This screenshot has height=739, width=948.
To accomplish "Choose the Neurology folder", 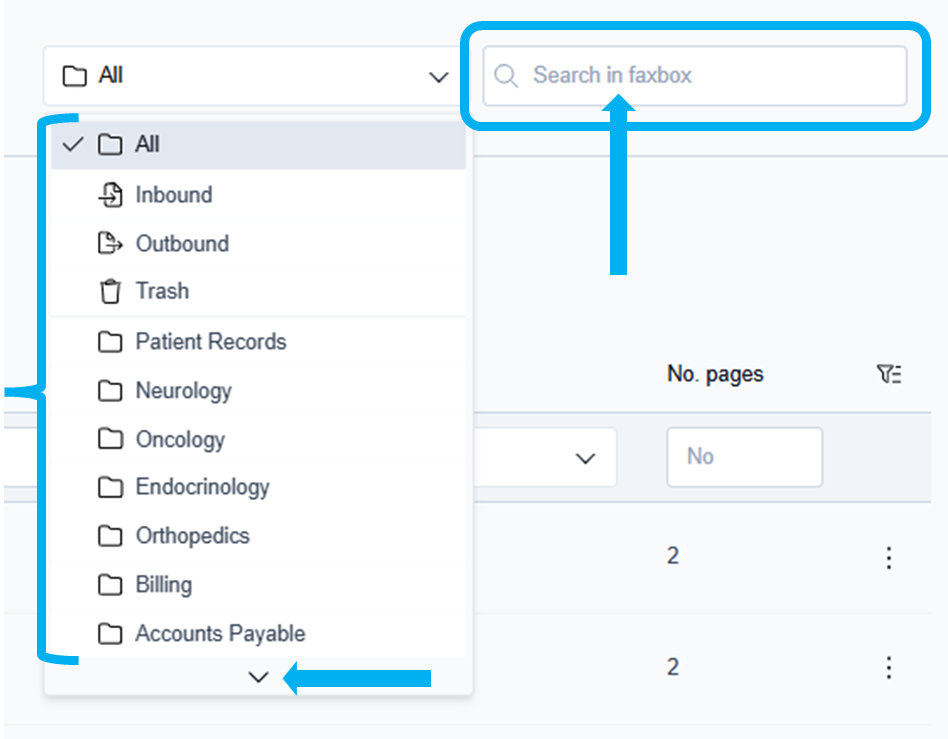I will pos(183,391).
